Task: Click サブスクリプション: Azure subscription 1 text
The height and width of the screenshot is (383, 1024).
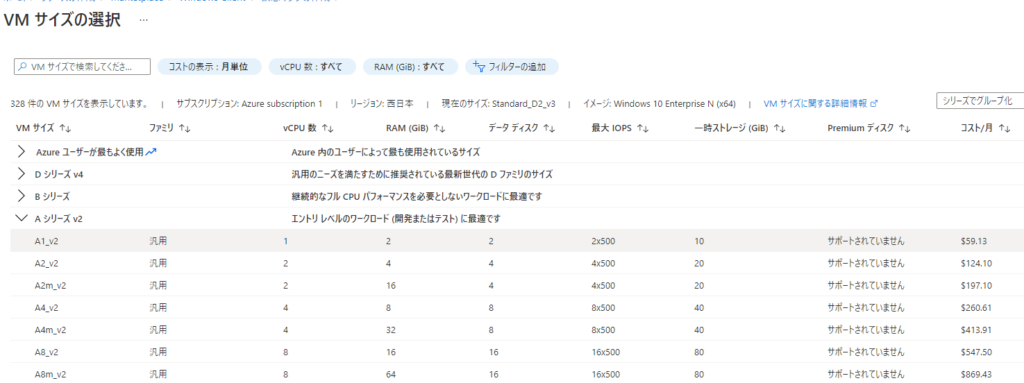Action: point(248,103)
